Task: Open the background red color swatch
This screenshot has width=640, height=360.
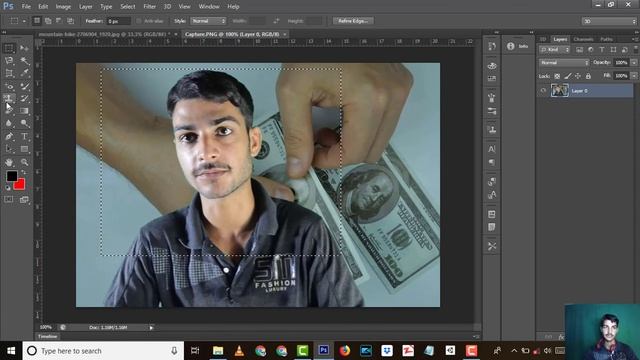Action: 20,185
